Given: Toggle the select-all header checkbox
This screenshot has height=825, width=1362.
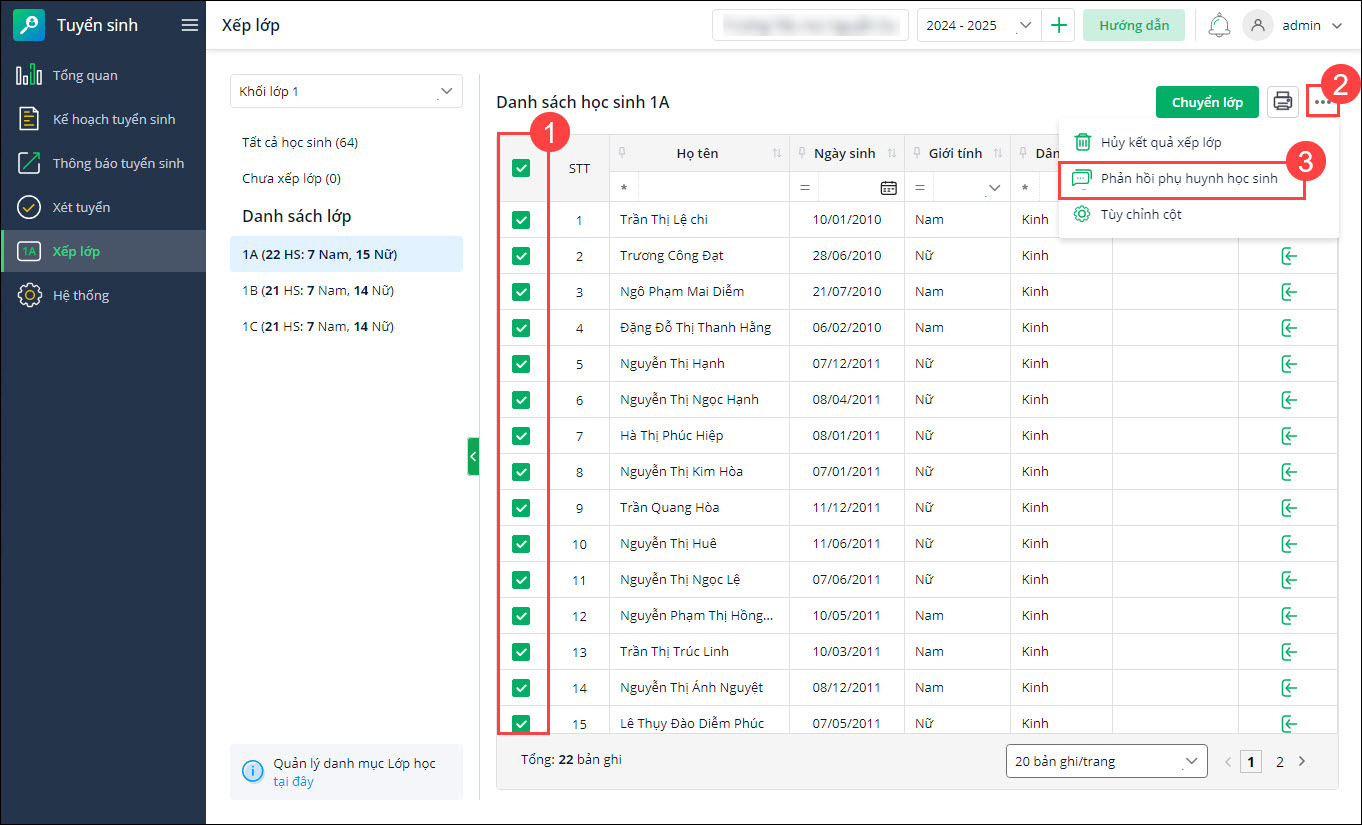Looking at the screenshot, I should pyautogui.click(x=521, y=168).
